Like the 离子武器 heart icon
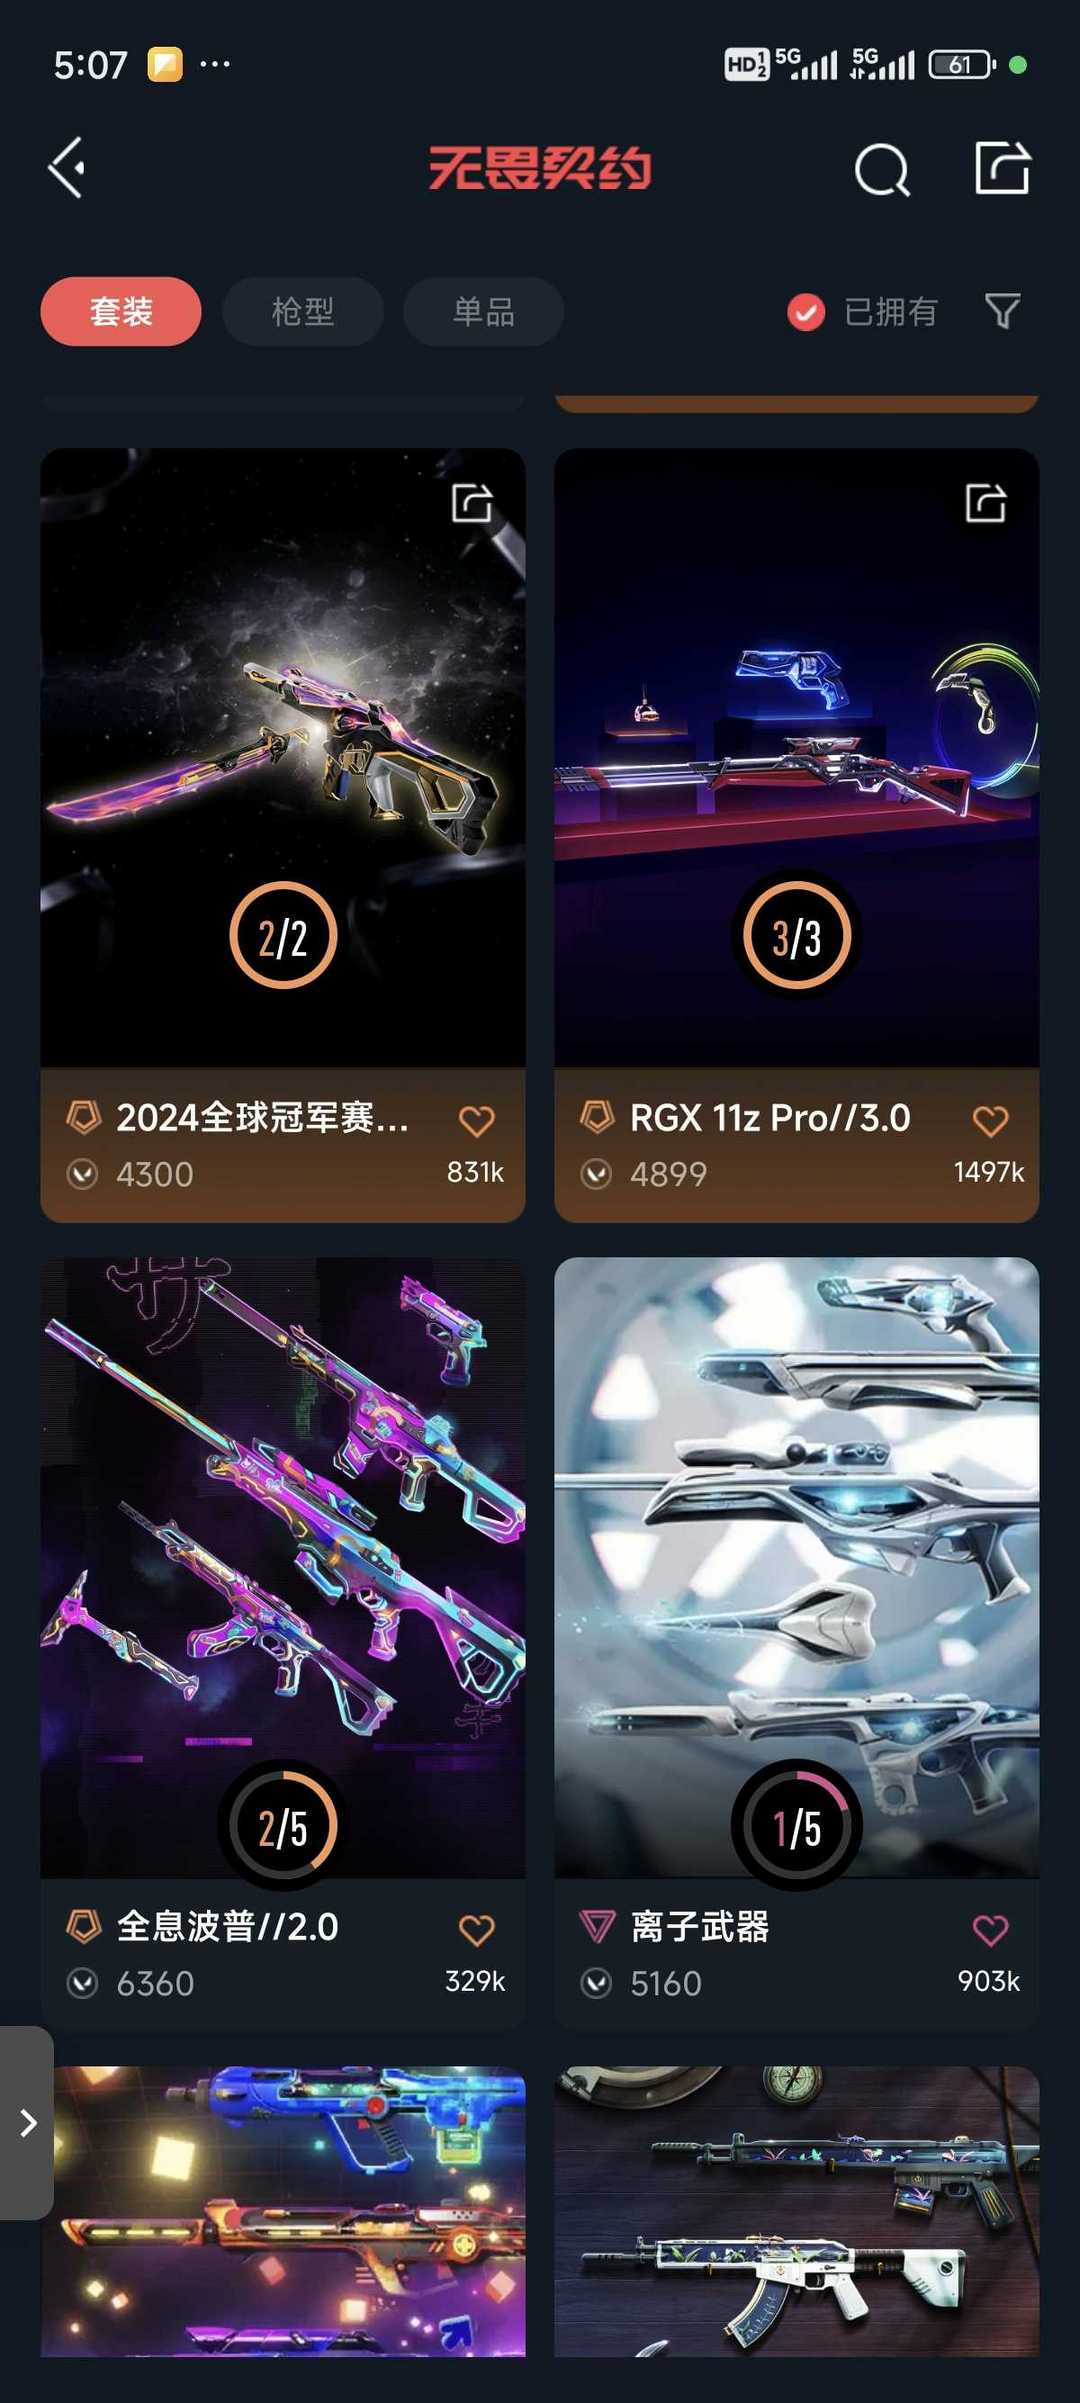This screenshot has height=2403, width=1080. point(990,1930)
